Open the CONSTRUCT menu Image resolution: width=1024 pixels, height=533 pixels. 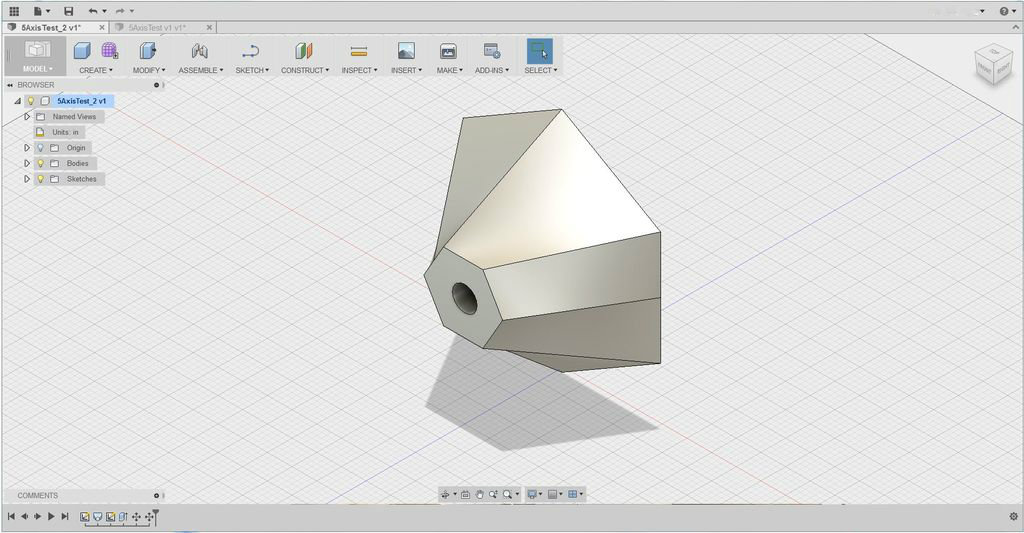pyautogui.click(x=304, y=70)
